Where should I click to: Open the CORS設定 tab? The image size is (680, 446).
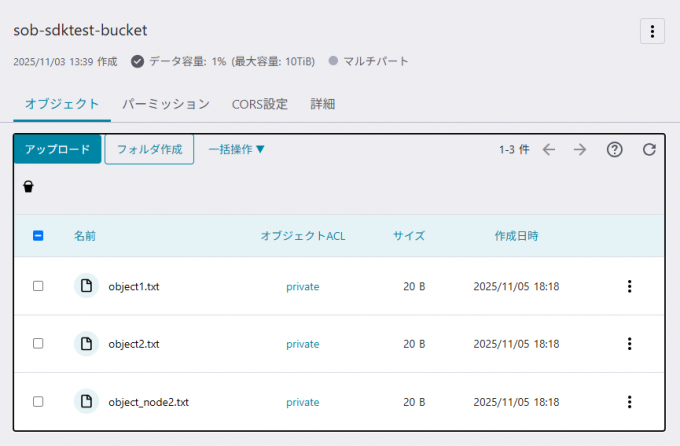(x=259, y=104)
